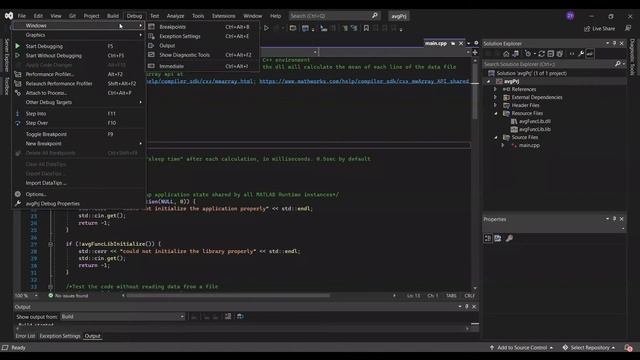Click Switch Views icon in Solution Explorer
The image size is (640, 360).
(x=516, y=54)
